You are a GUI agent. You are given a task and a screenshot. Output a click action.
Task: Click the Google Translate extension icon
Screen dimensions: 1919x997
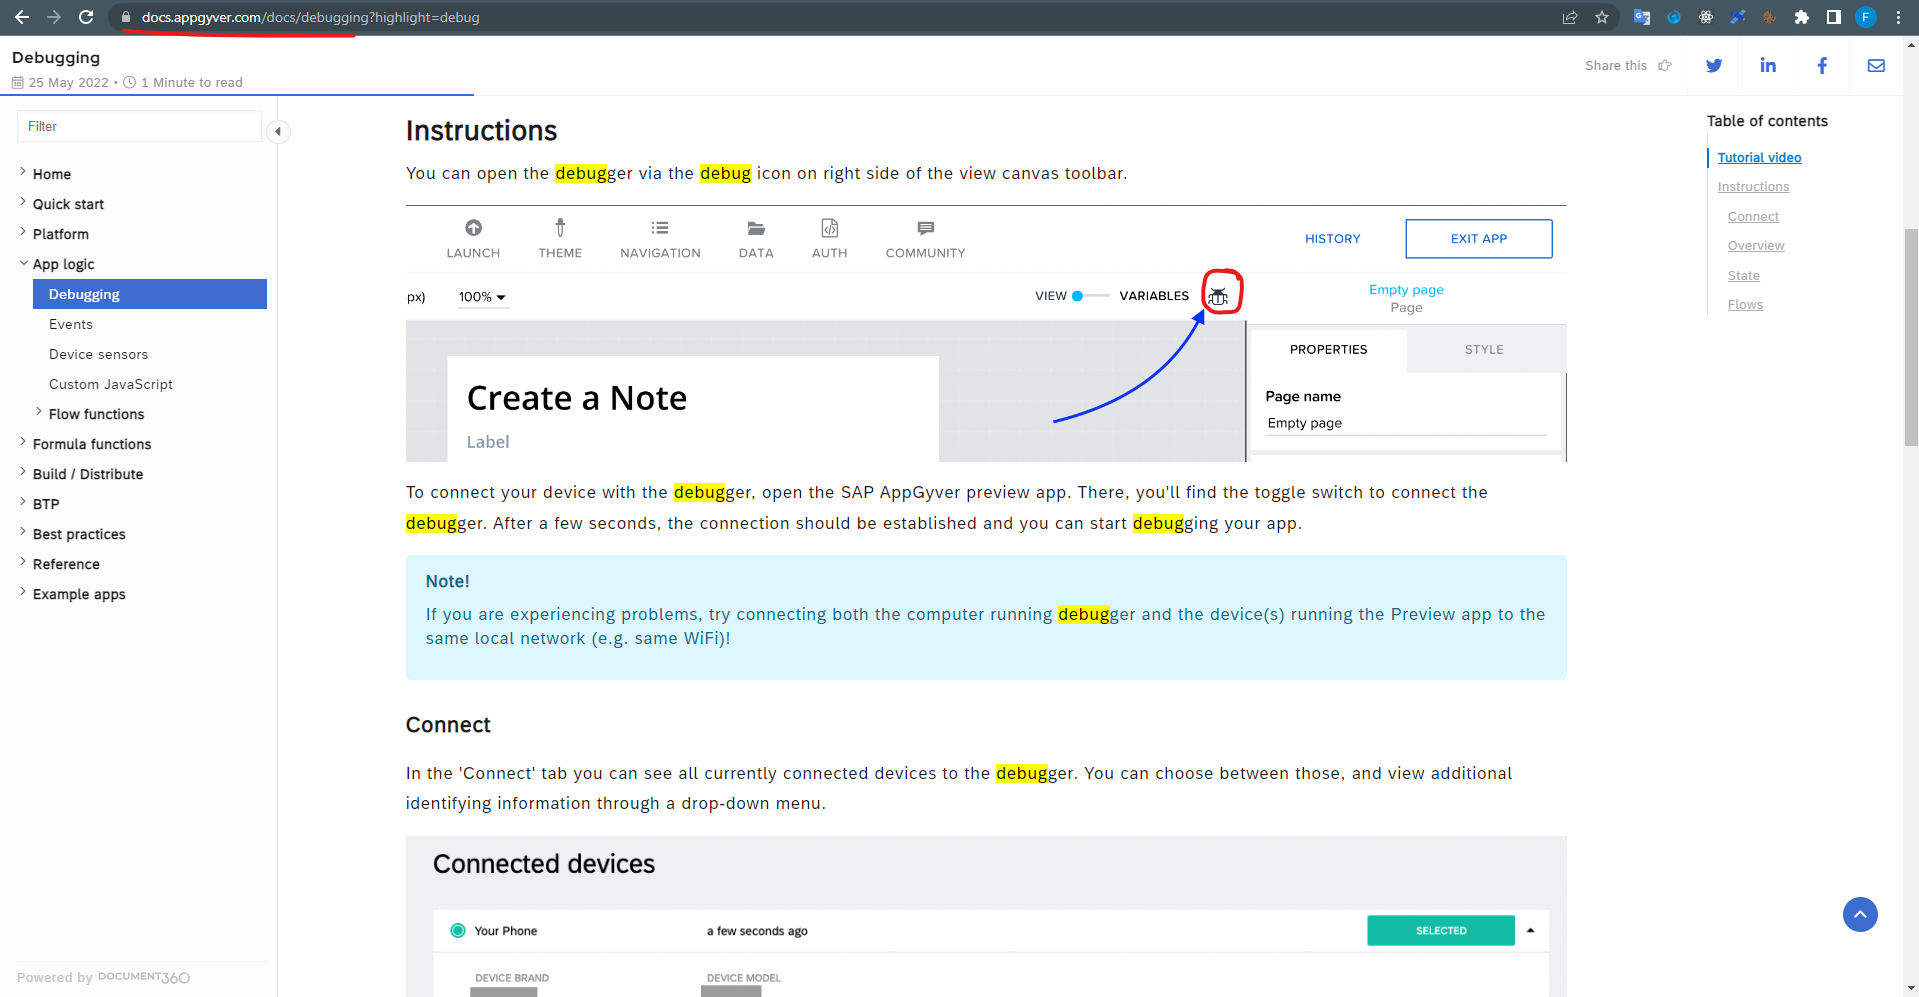pyautogui.click(x=1642, y=17)
